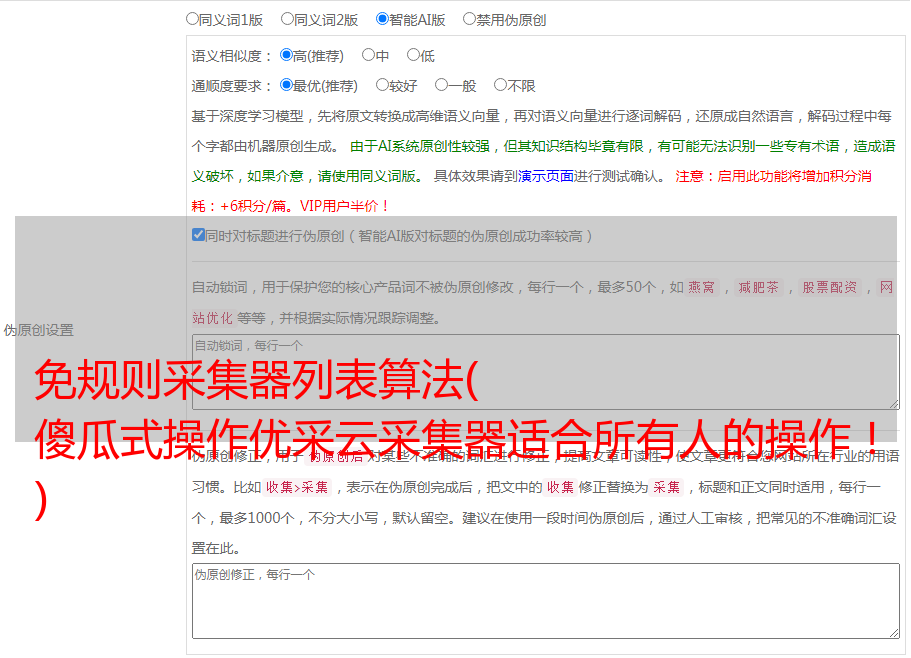Click the 股票配资 example keyword

coord(829,287)
